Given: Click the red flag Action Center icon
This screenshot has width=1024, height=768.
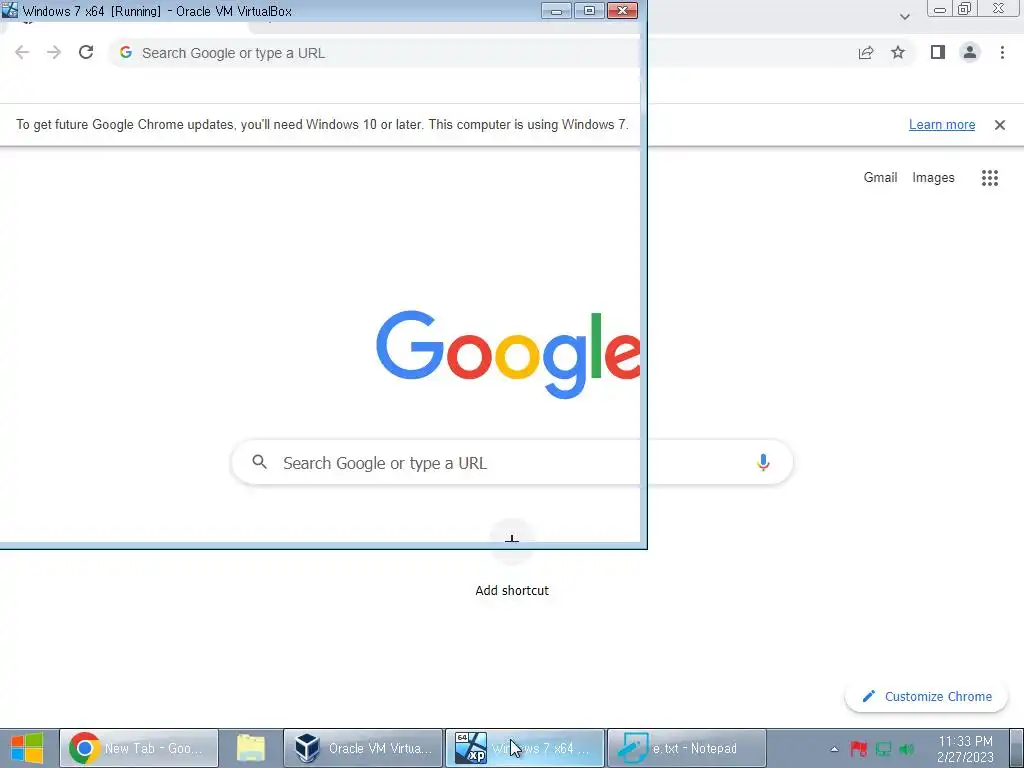Looking at the screenshot, I should 858,749.
